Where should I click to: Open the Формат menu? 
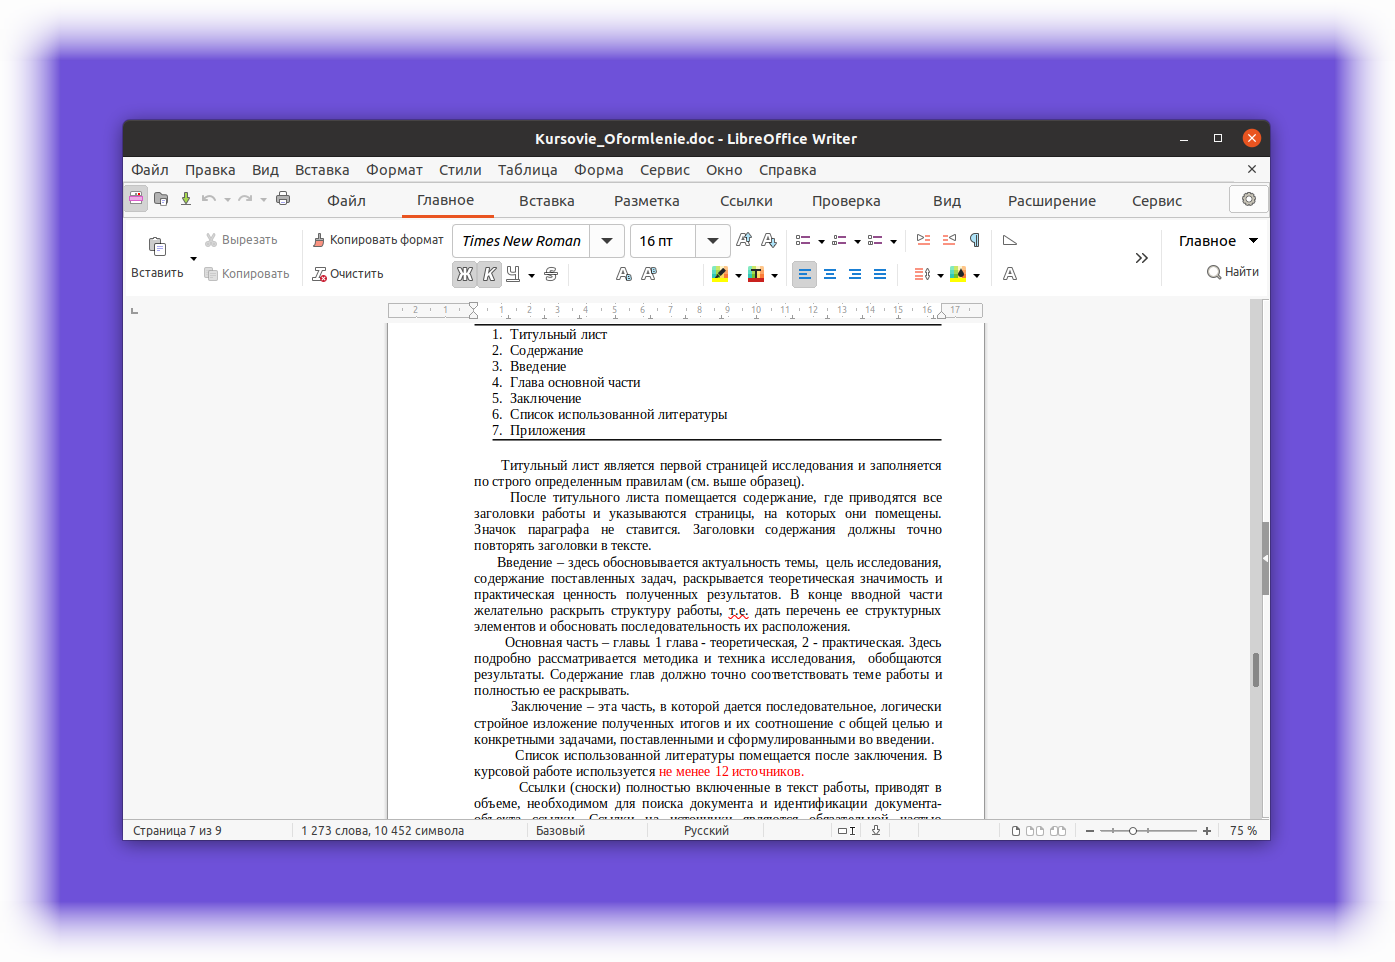[x=394, y=170]
